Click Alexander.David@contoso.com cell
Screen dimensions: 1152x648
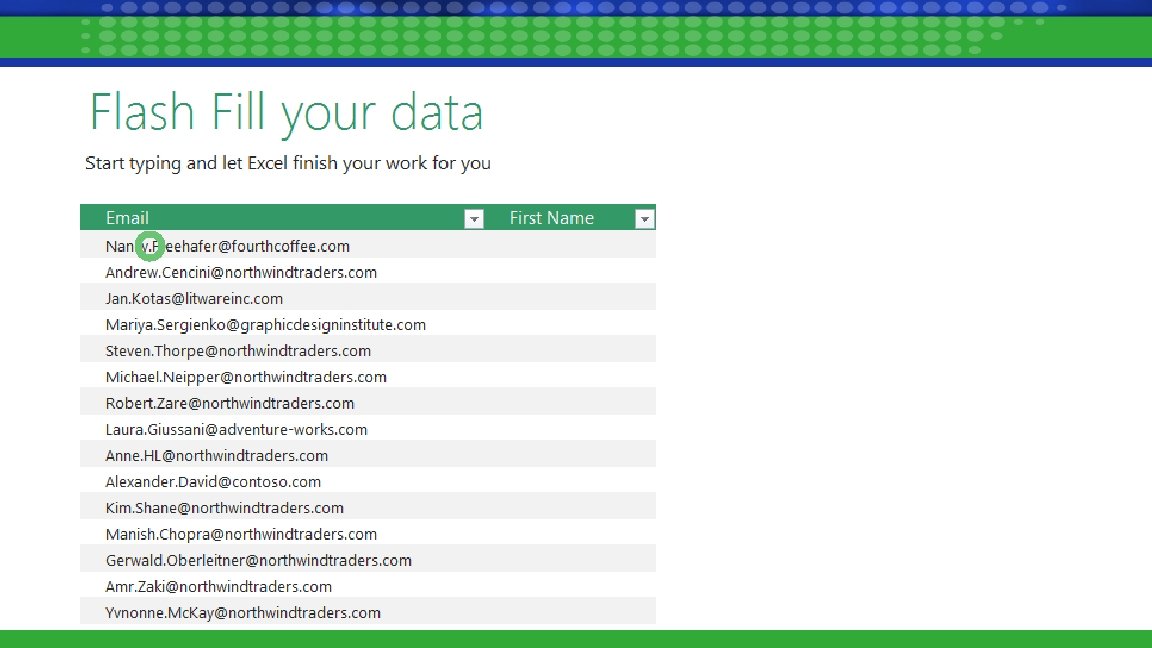tap(283, 481)
